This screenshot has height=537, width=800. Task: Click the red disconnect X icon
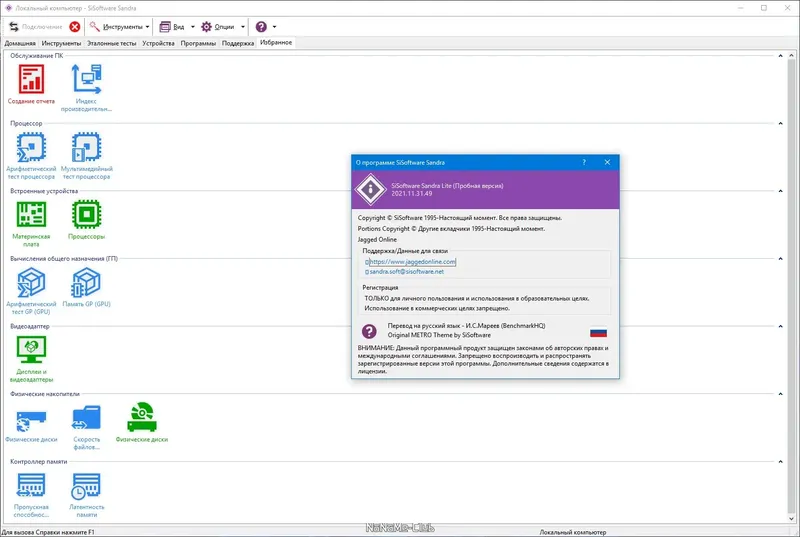(74, 27)
